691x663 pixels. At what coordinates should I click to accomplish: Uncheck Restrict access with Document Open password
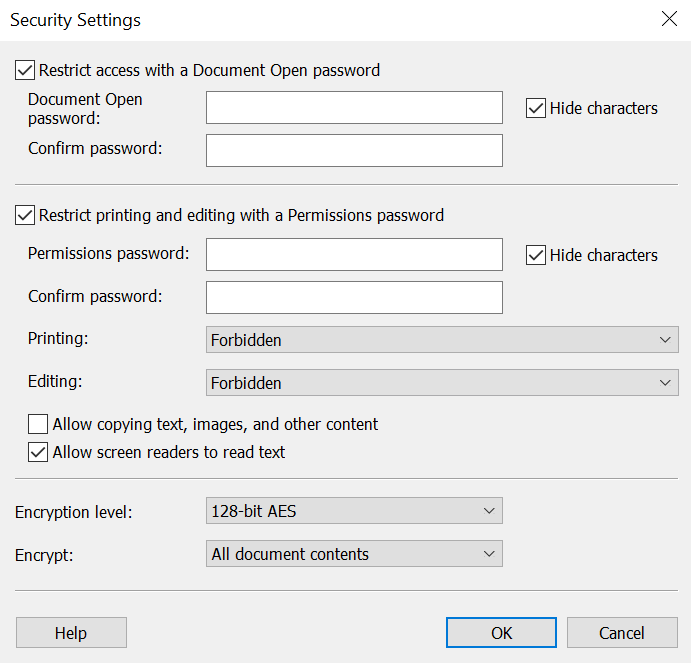point(25,71)
